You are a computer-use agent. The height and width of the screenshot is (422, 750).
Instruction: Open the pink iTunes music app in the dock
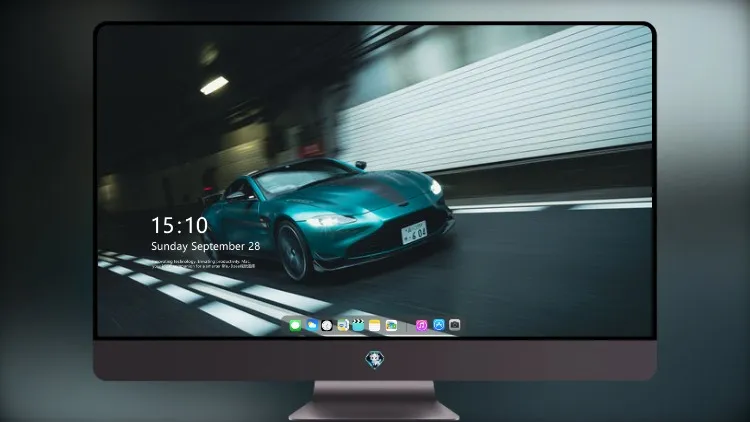(421, 326)
